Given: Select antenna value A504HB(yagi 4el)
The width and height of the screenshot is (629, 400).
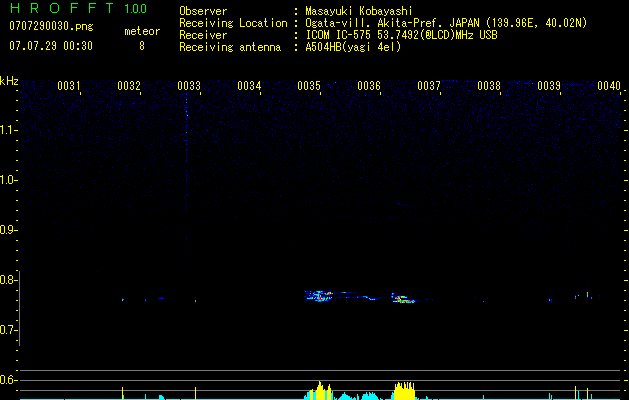Looking at the screenshot, I should [x=353, y=47].
